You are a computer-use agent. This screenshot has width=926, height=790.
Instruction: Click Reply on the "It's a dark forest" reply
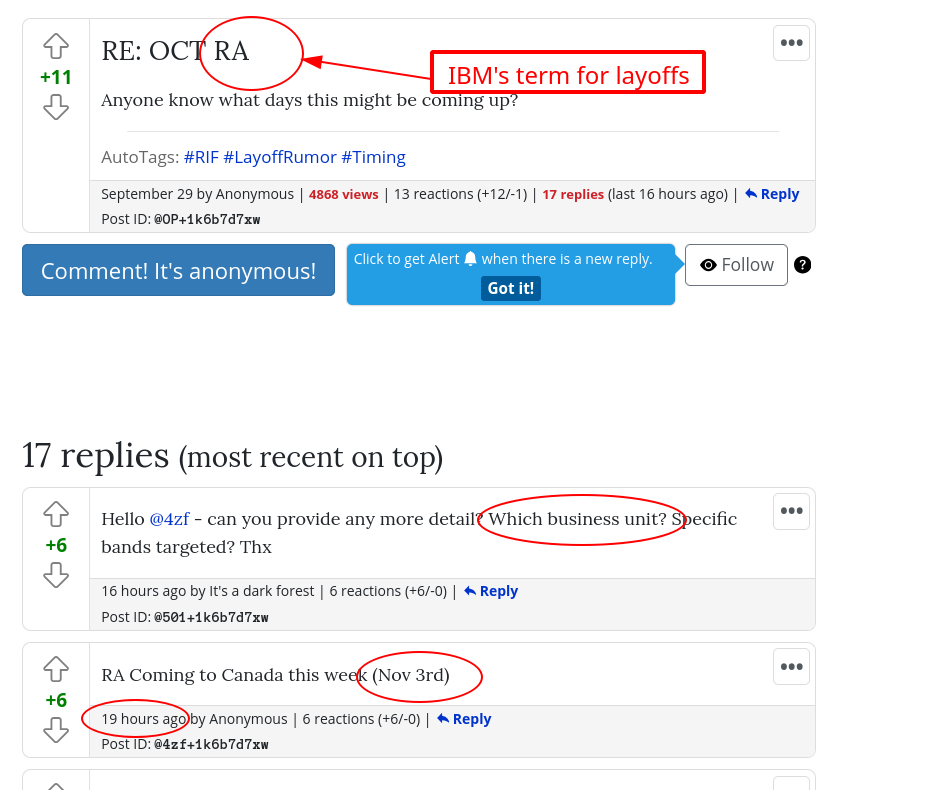[491, 590]
